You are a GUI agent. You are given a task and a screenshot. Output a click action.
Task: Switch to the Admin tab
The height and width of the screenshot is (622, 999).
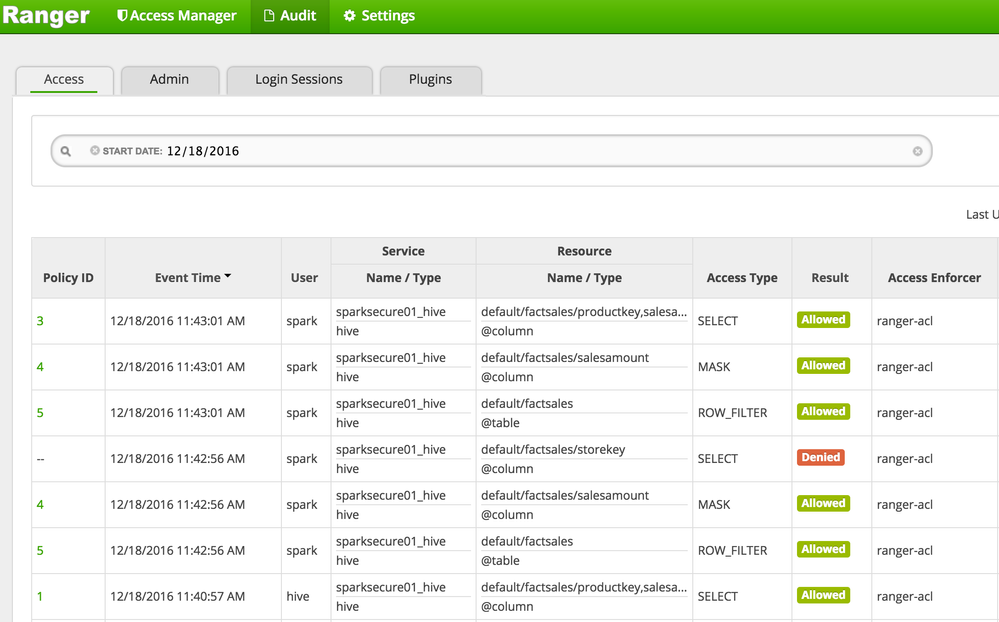click(x=169, y=79)
